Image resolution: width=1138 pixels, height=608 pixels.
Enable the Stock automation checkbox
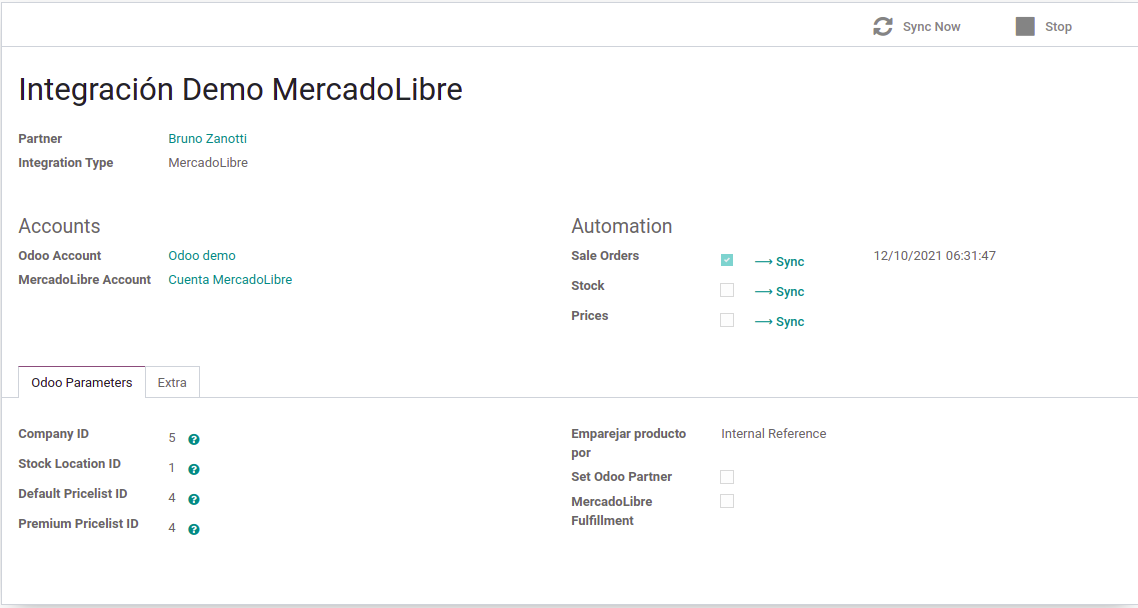click(x=727, y=290)
